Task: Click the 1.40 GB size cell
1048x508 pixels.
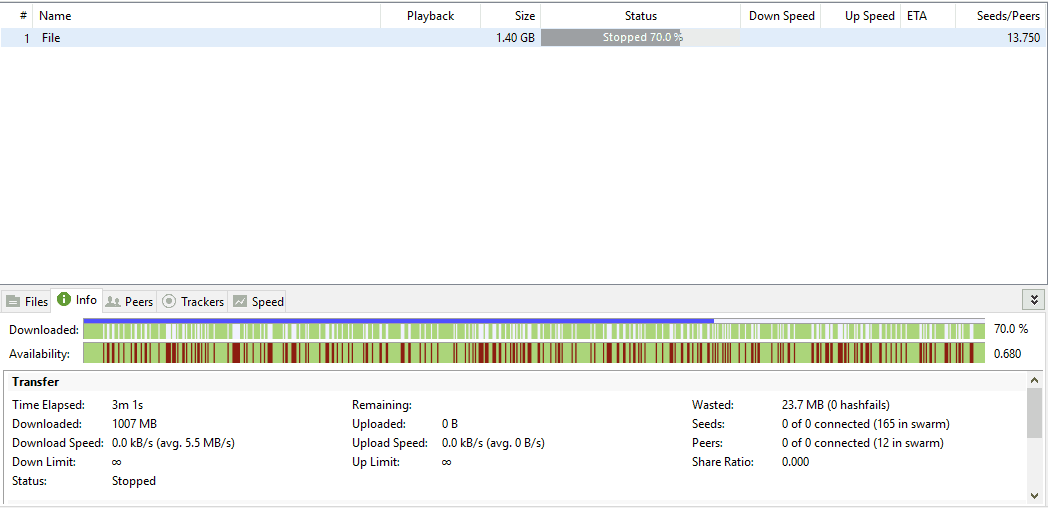Action: point(515,38)
